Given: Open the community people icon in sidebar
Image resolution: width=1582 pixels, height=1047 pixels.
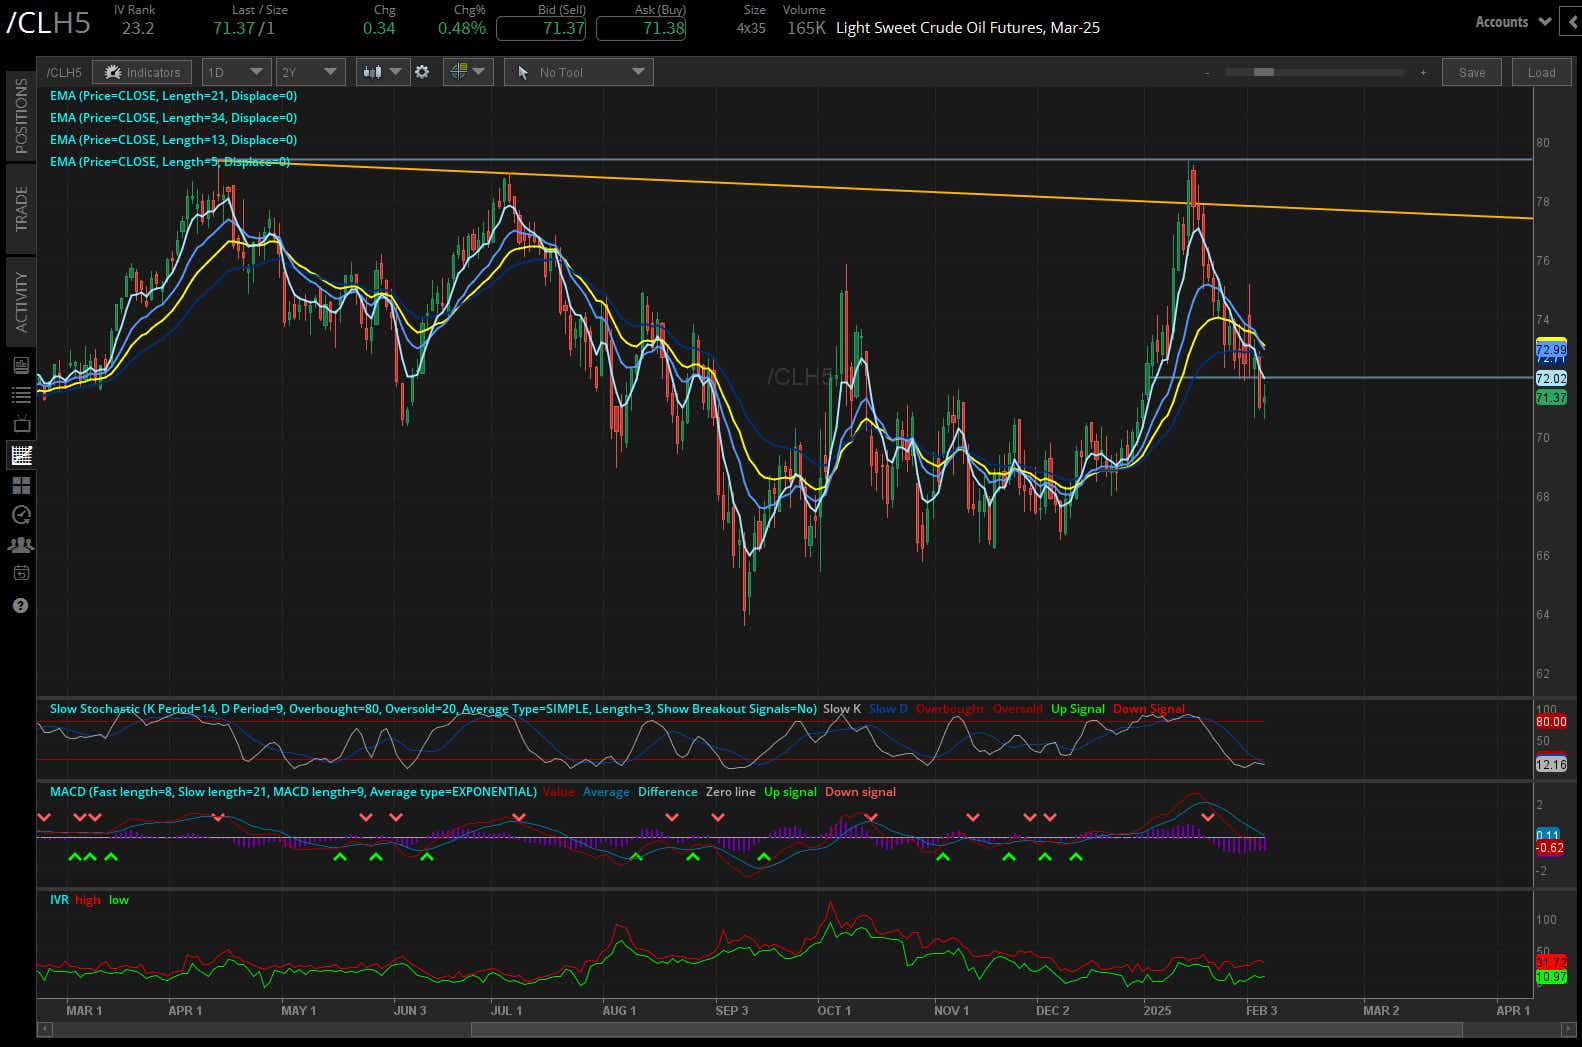Looking at the screenshot, I should 21,545.
